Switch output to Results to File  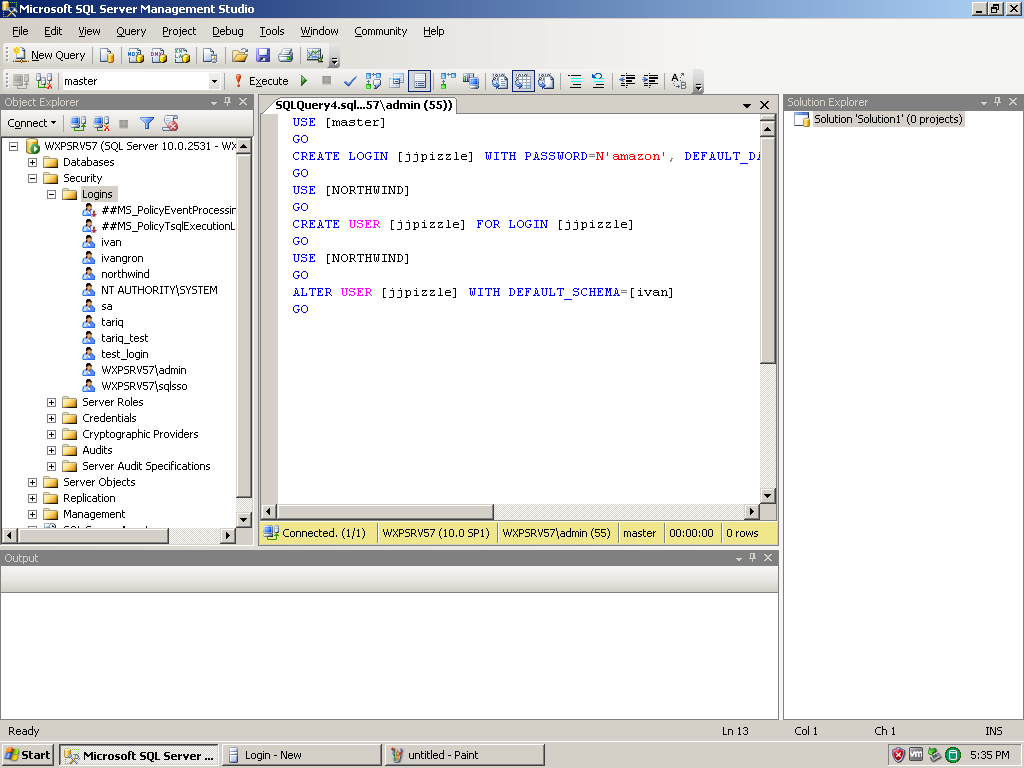pos(546,81)
